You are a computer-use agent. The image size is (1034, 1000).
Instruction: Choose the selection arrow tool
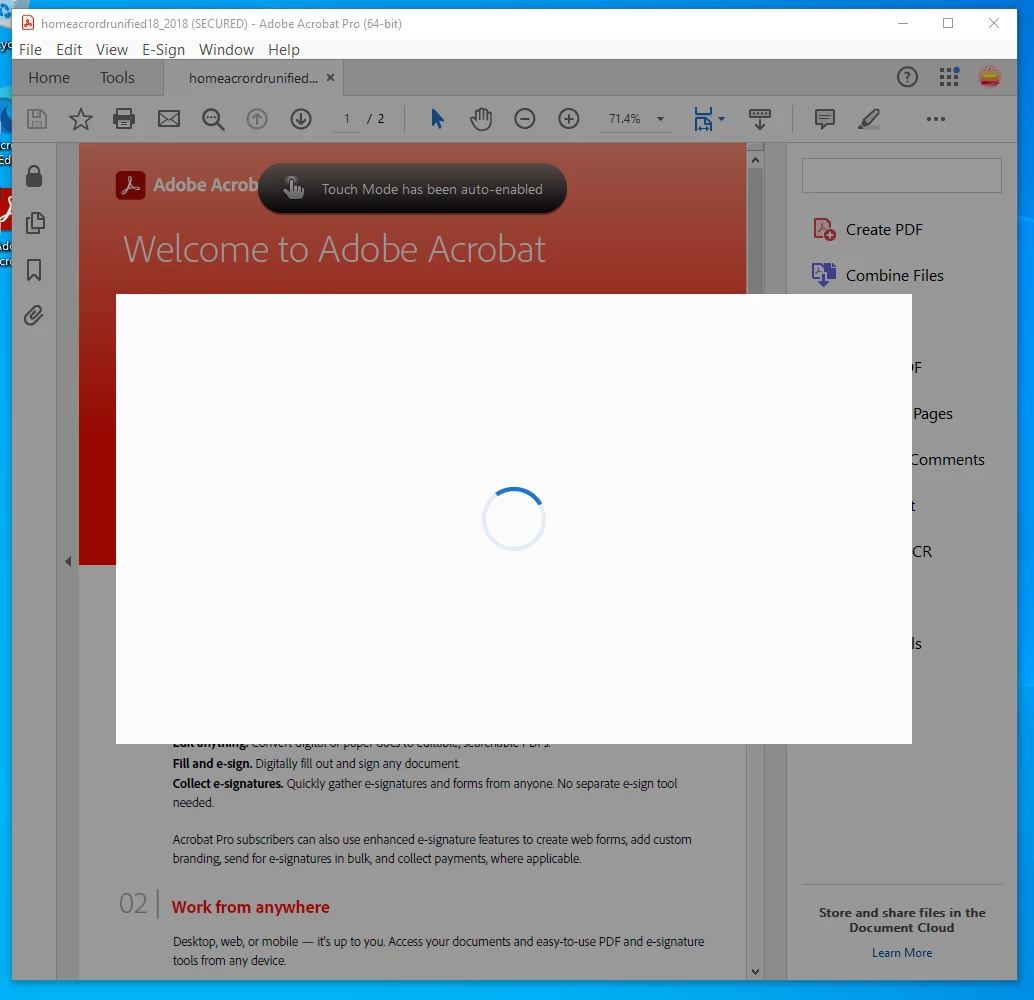tap(437, 119)
